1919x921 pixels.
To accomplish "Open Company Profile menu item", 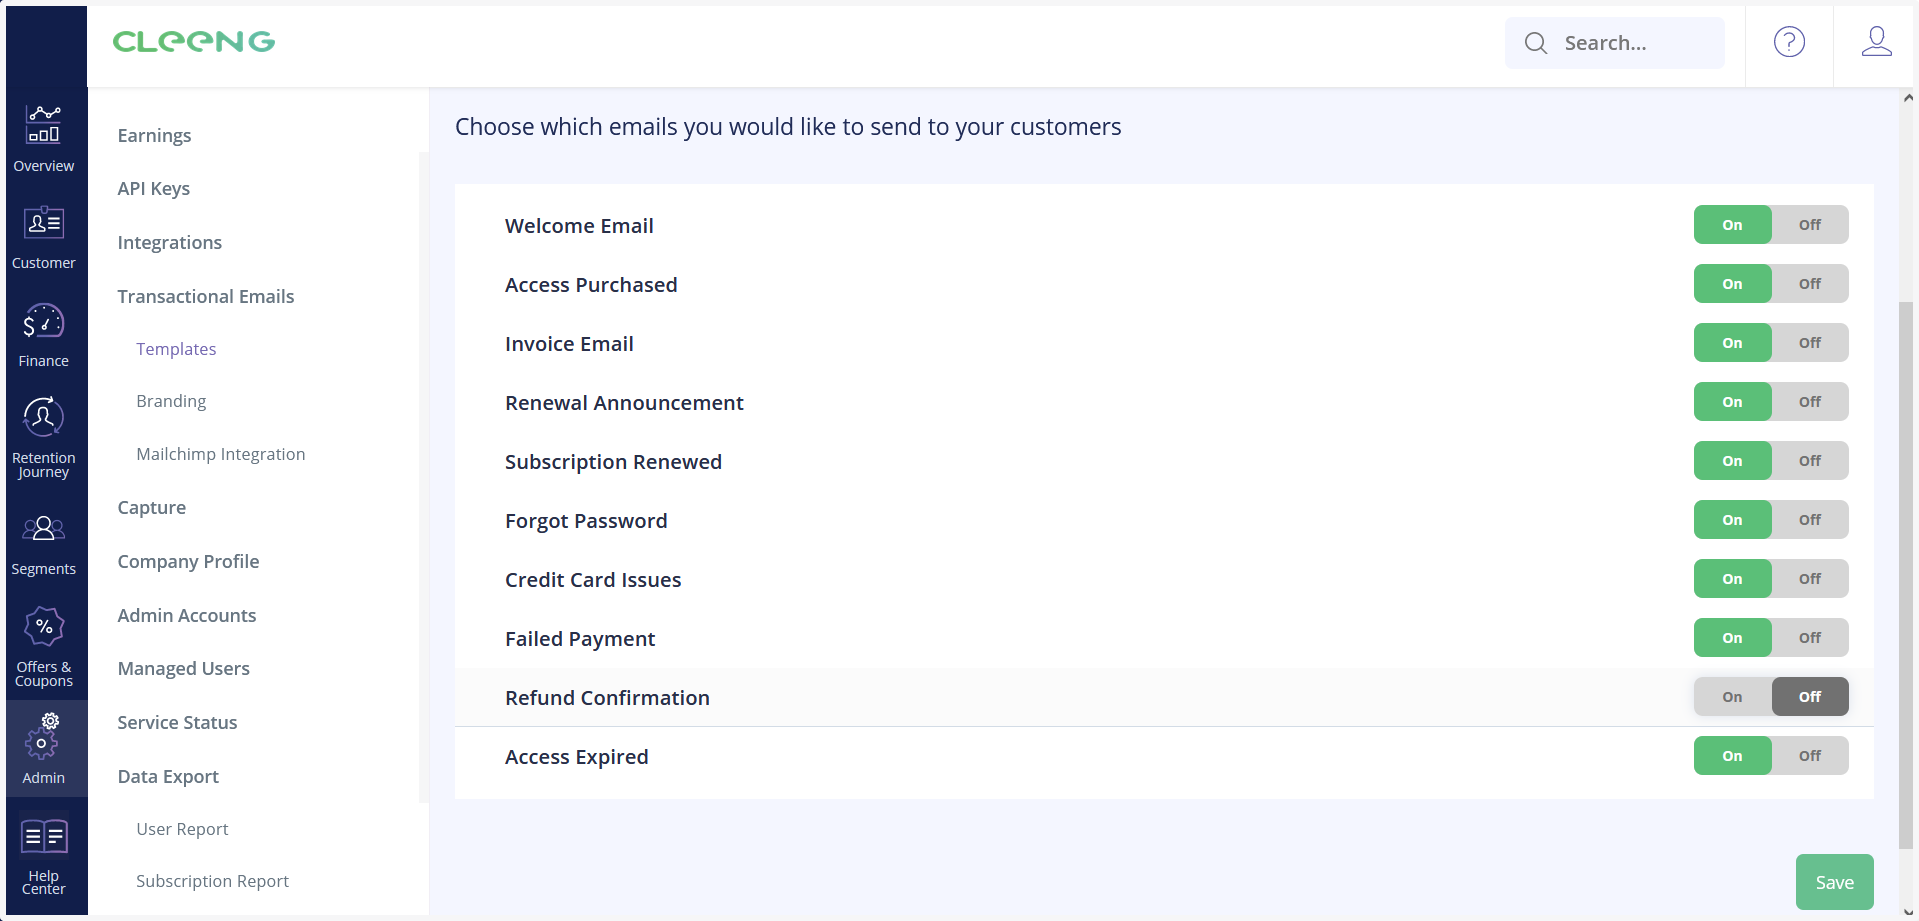I will click(188, 561).
